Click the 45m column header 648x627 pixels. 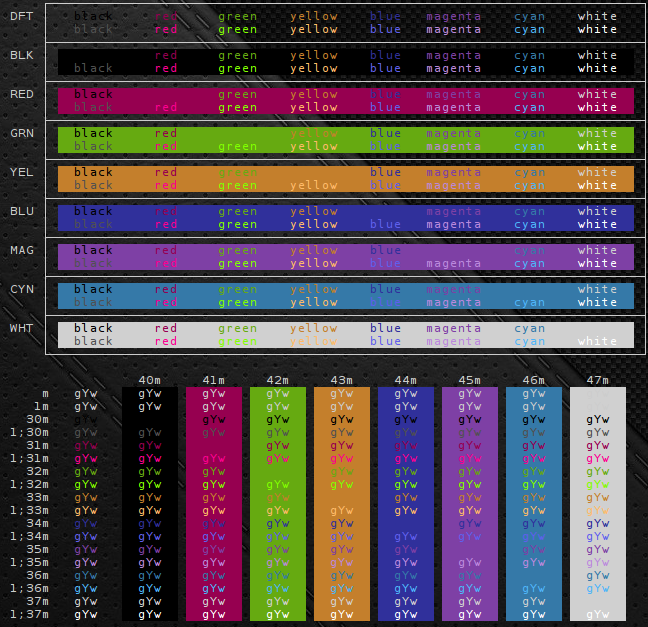(469, 381)
